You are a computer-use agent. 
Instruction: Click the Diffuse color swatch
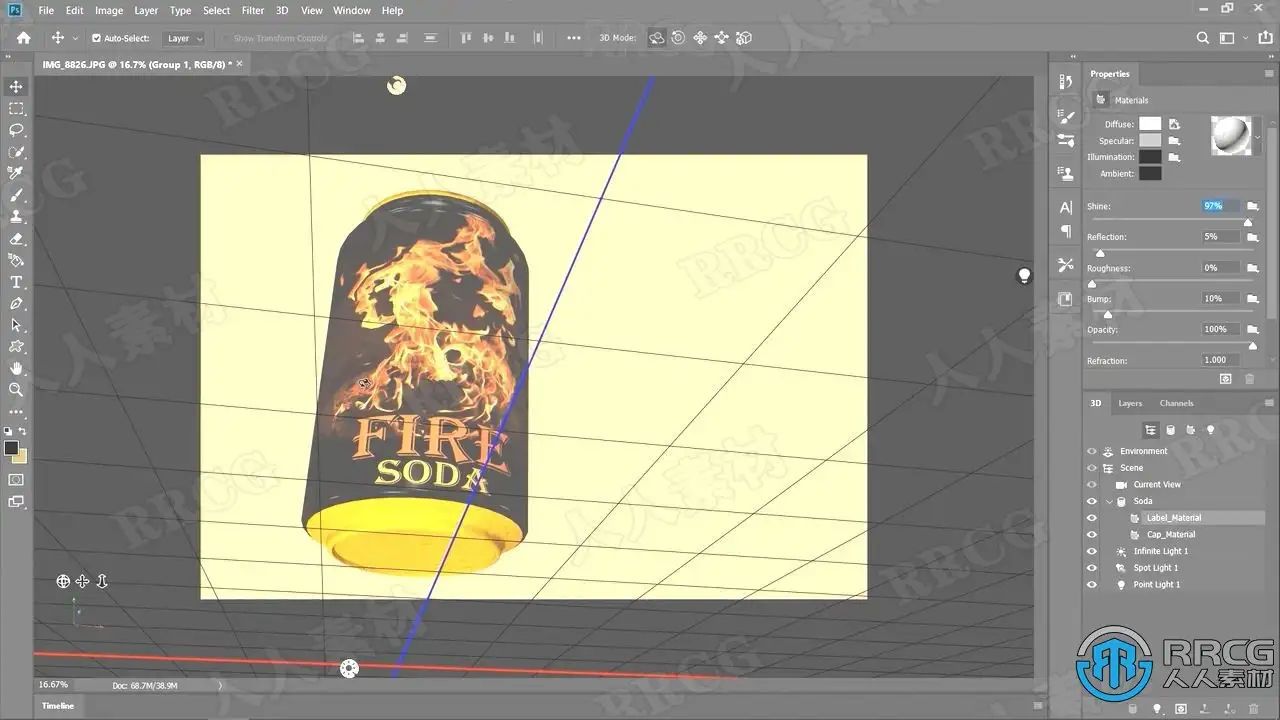pyautogui.click(x=1150, y=124)
